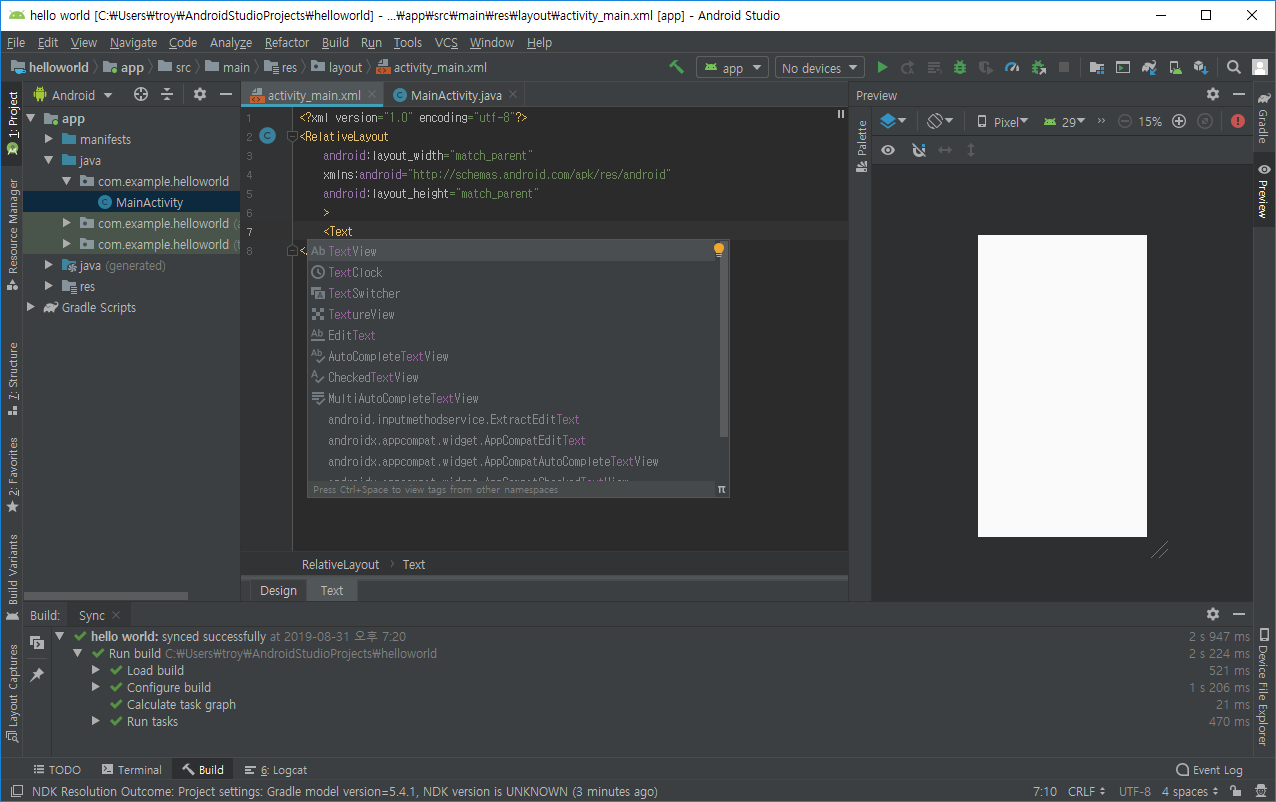
Task: Open the Analyze menu
Action: point(231,42)
